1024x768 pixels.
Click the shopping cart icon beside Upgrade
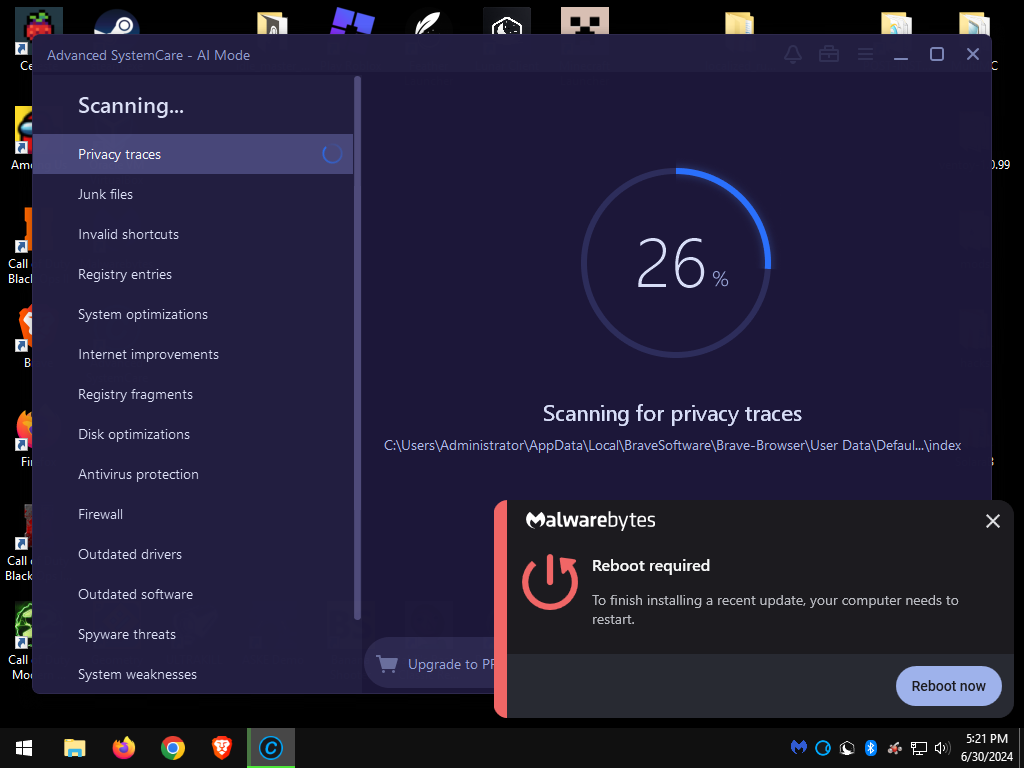coord(387,664)
